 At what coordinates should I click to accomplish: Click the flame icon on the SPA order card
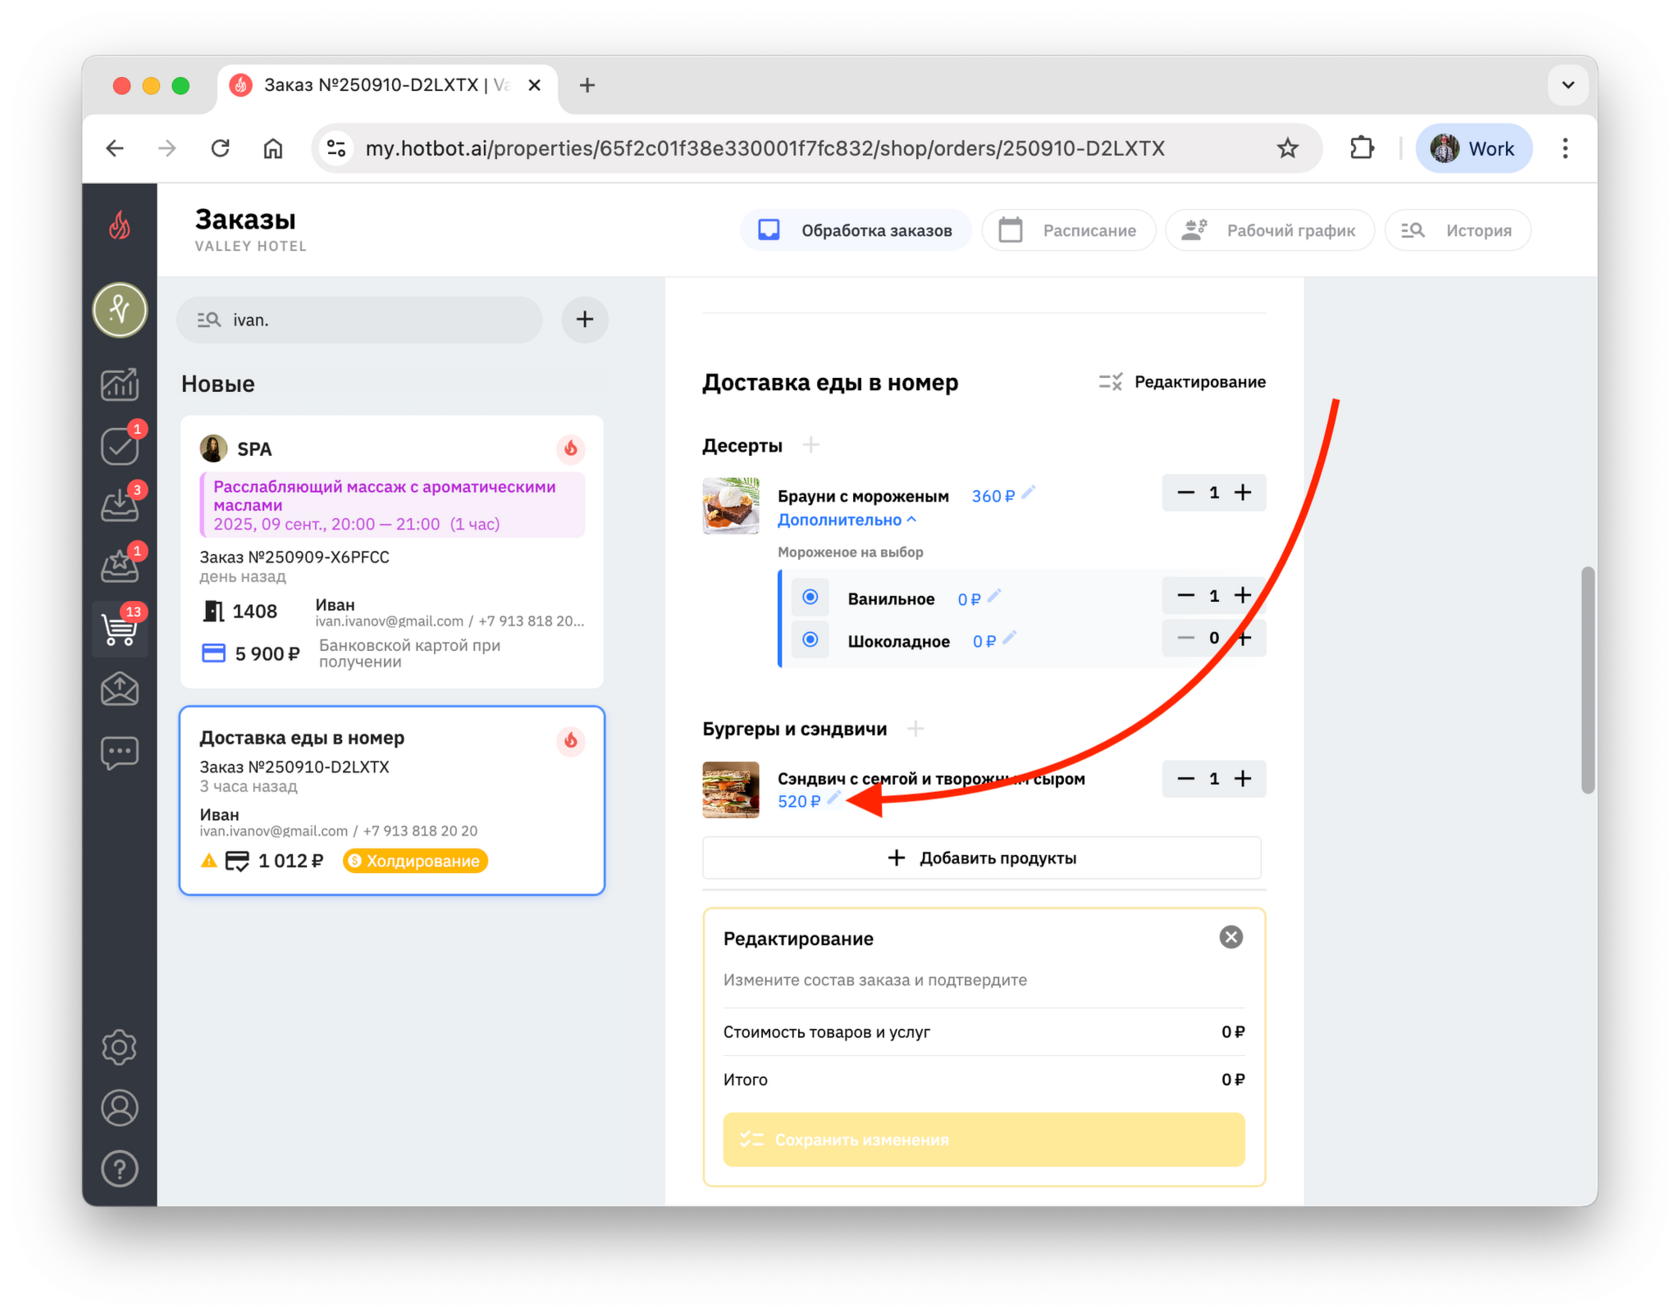click(x=571, y=448)
